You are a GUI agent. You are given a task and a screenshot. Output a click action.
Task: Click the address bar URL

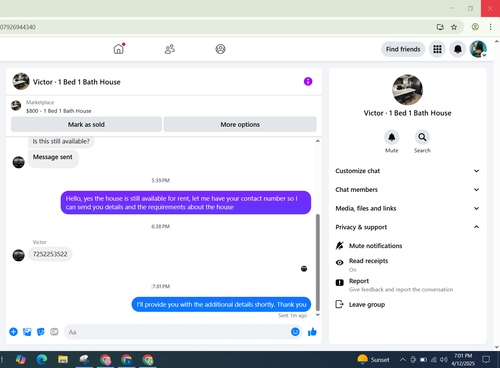point(18,27)
